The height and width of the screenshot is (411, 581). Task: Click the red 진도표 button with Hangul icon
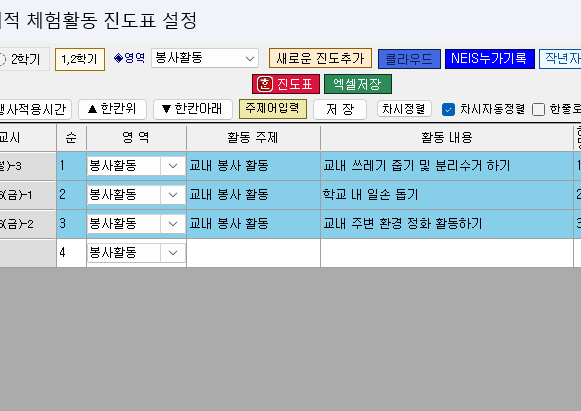pyautogui.click(x=286, y=84)
